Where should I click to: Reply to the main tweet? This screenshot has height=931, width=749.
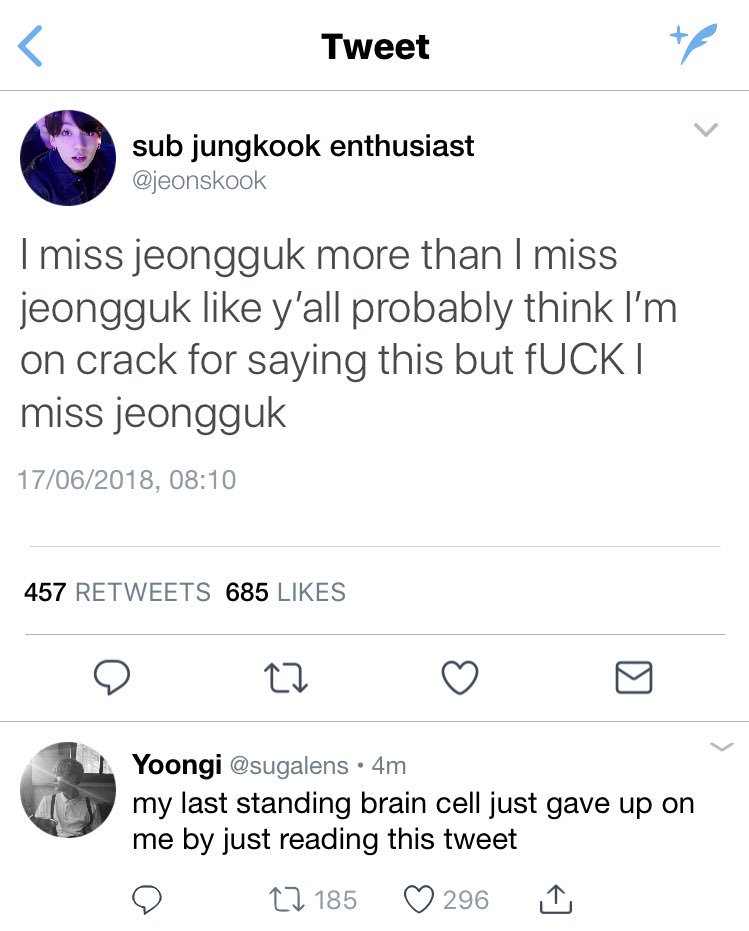[x=112, y=677]
